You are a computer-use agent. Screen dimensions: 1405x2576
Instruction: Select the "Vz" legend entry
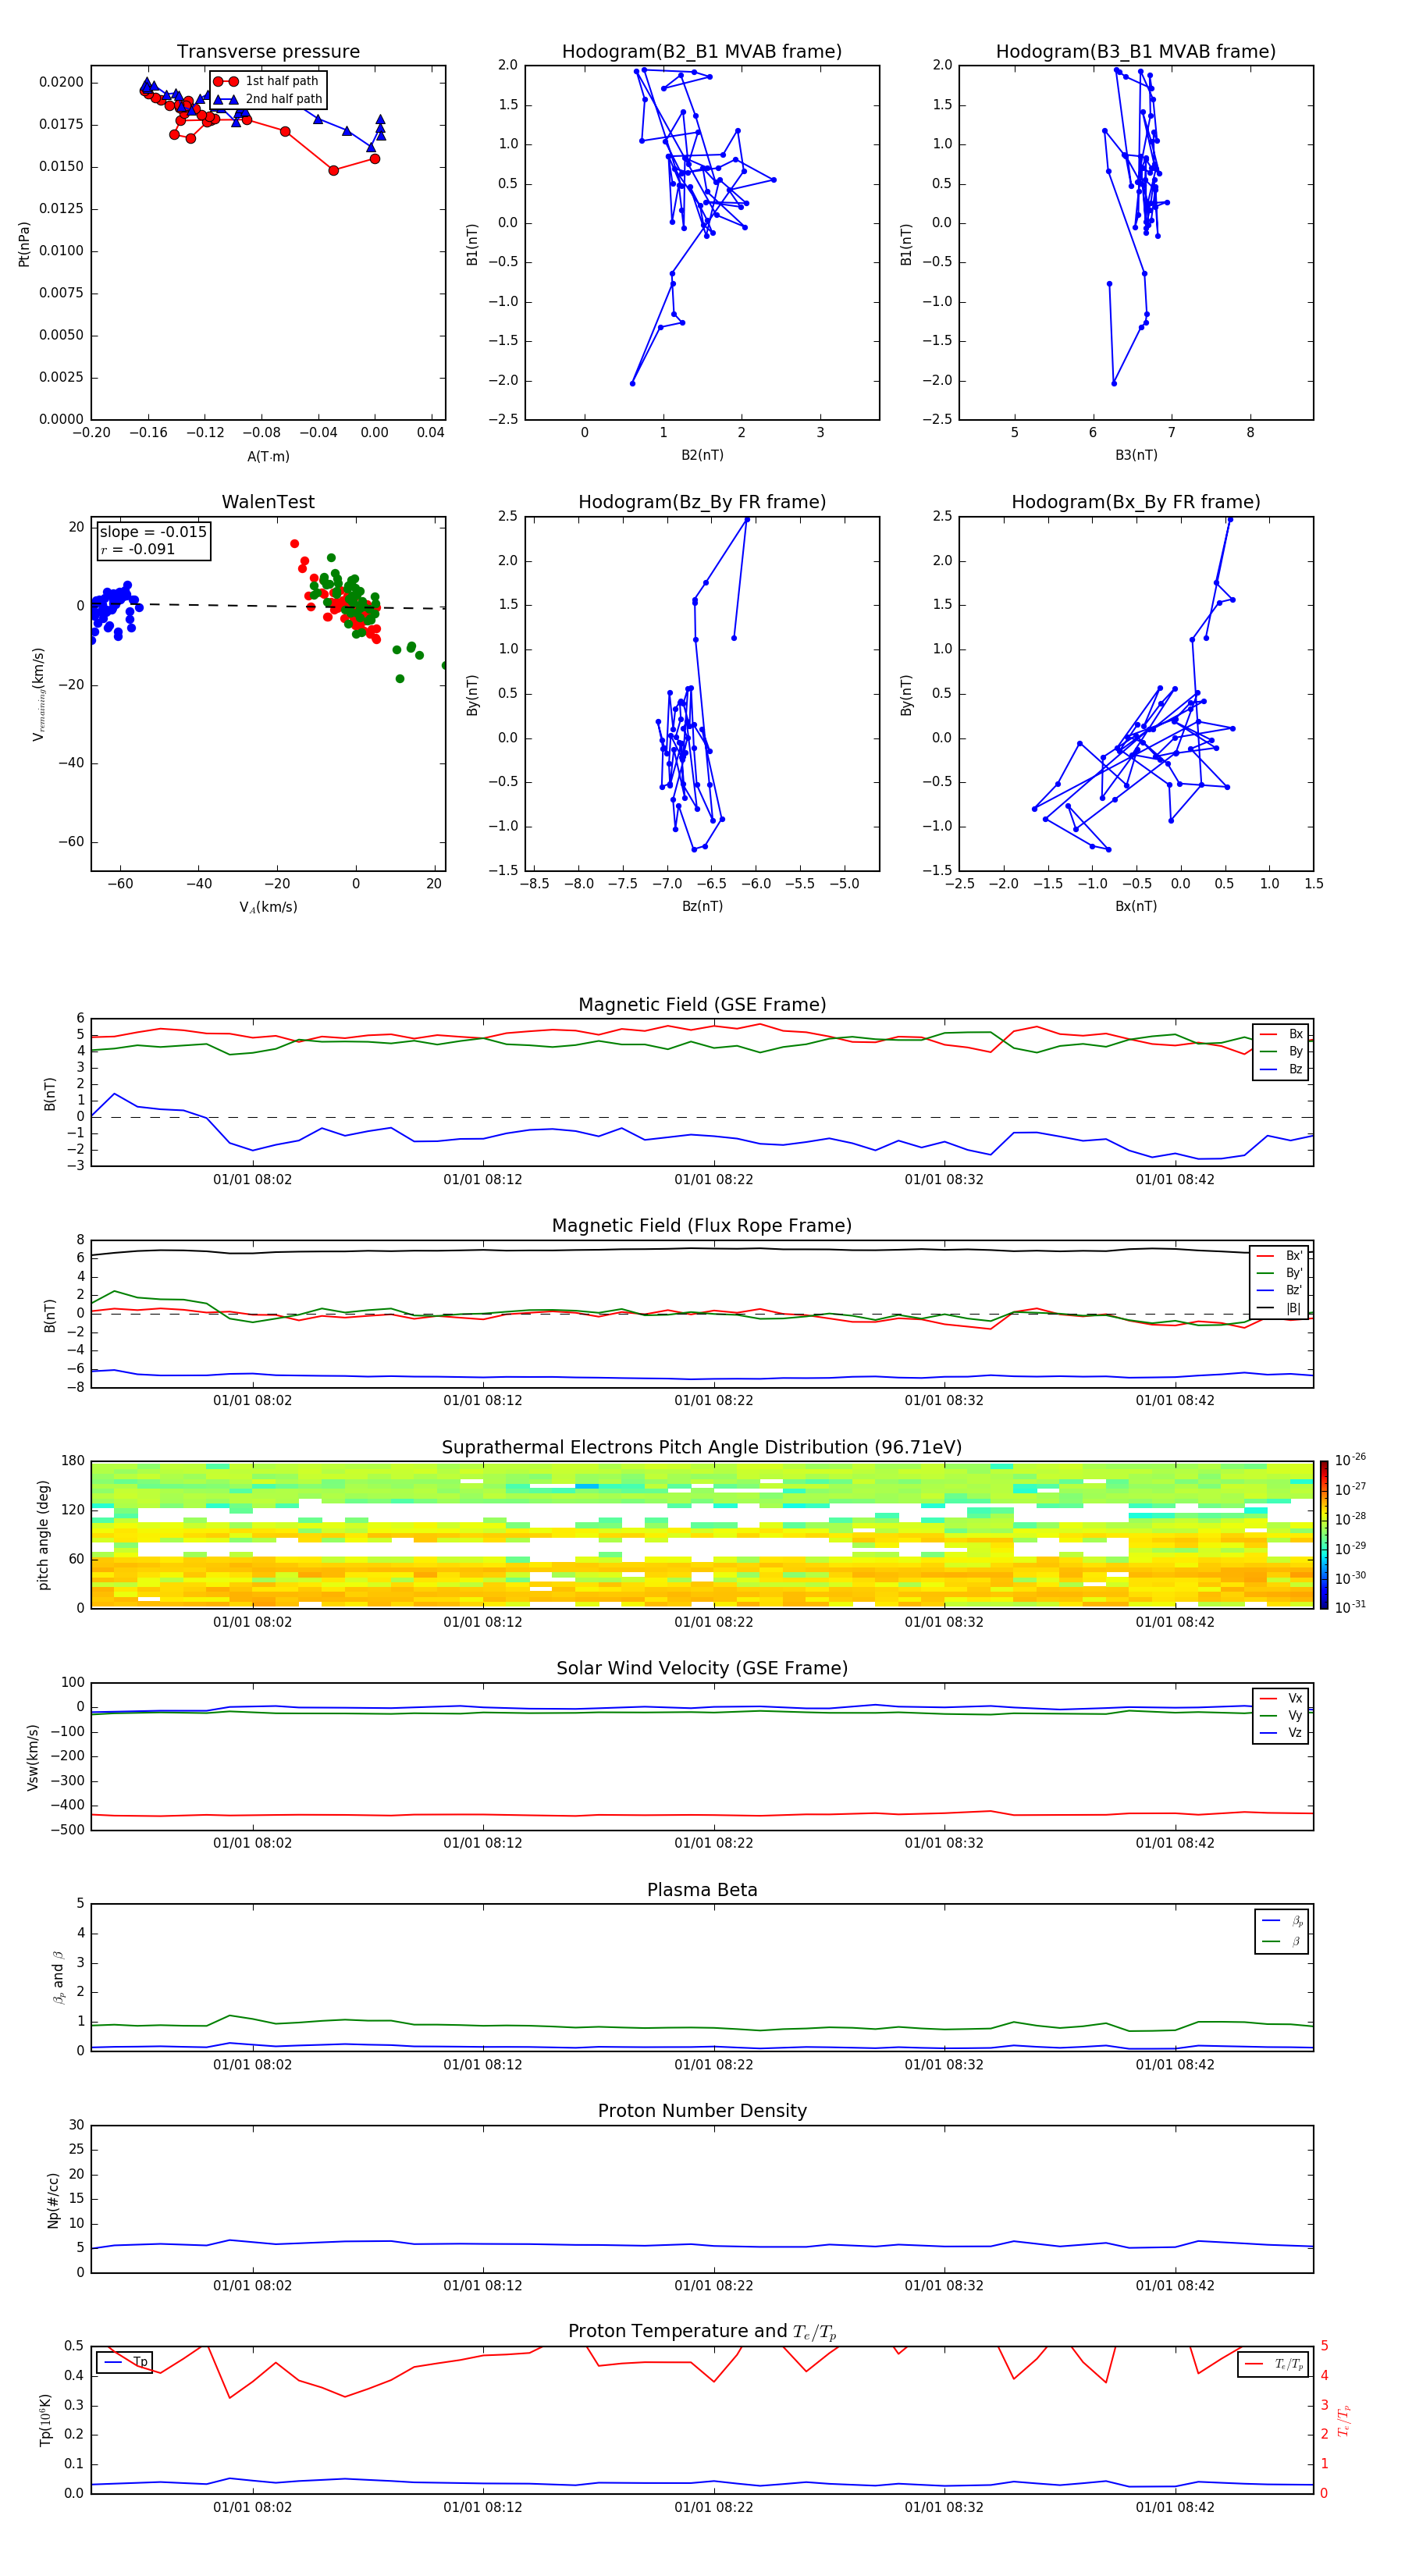pos(1281,1733)
